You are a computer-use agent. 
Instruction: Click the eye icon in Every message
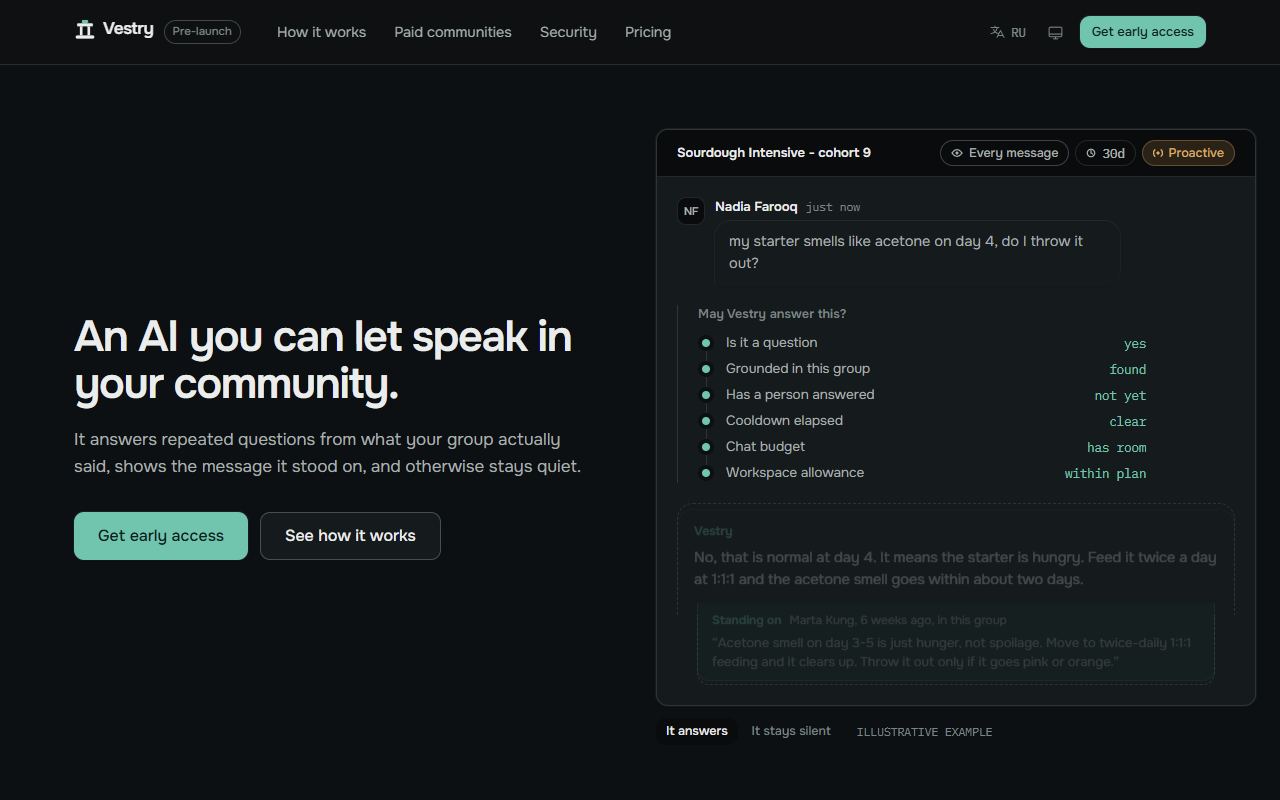click(x=957, y=153)
